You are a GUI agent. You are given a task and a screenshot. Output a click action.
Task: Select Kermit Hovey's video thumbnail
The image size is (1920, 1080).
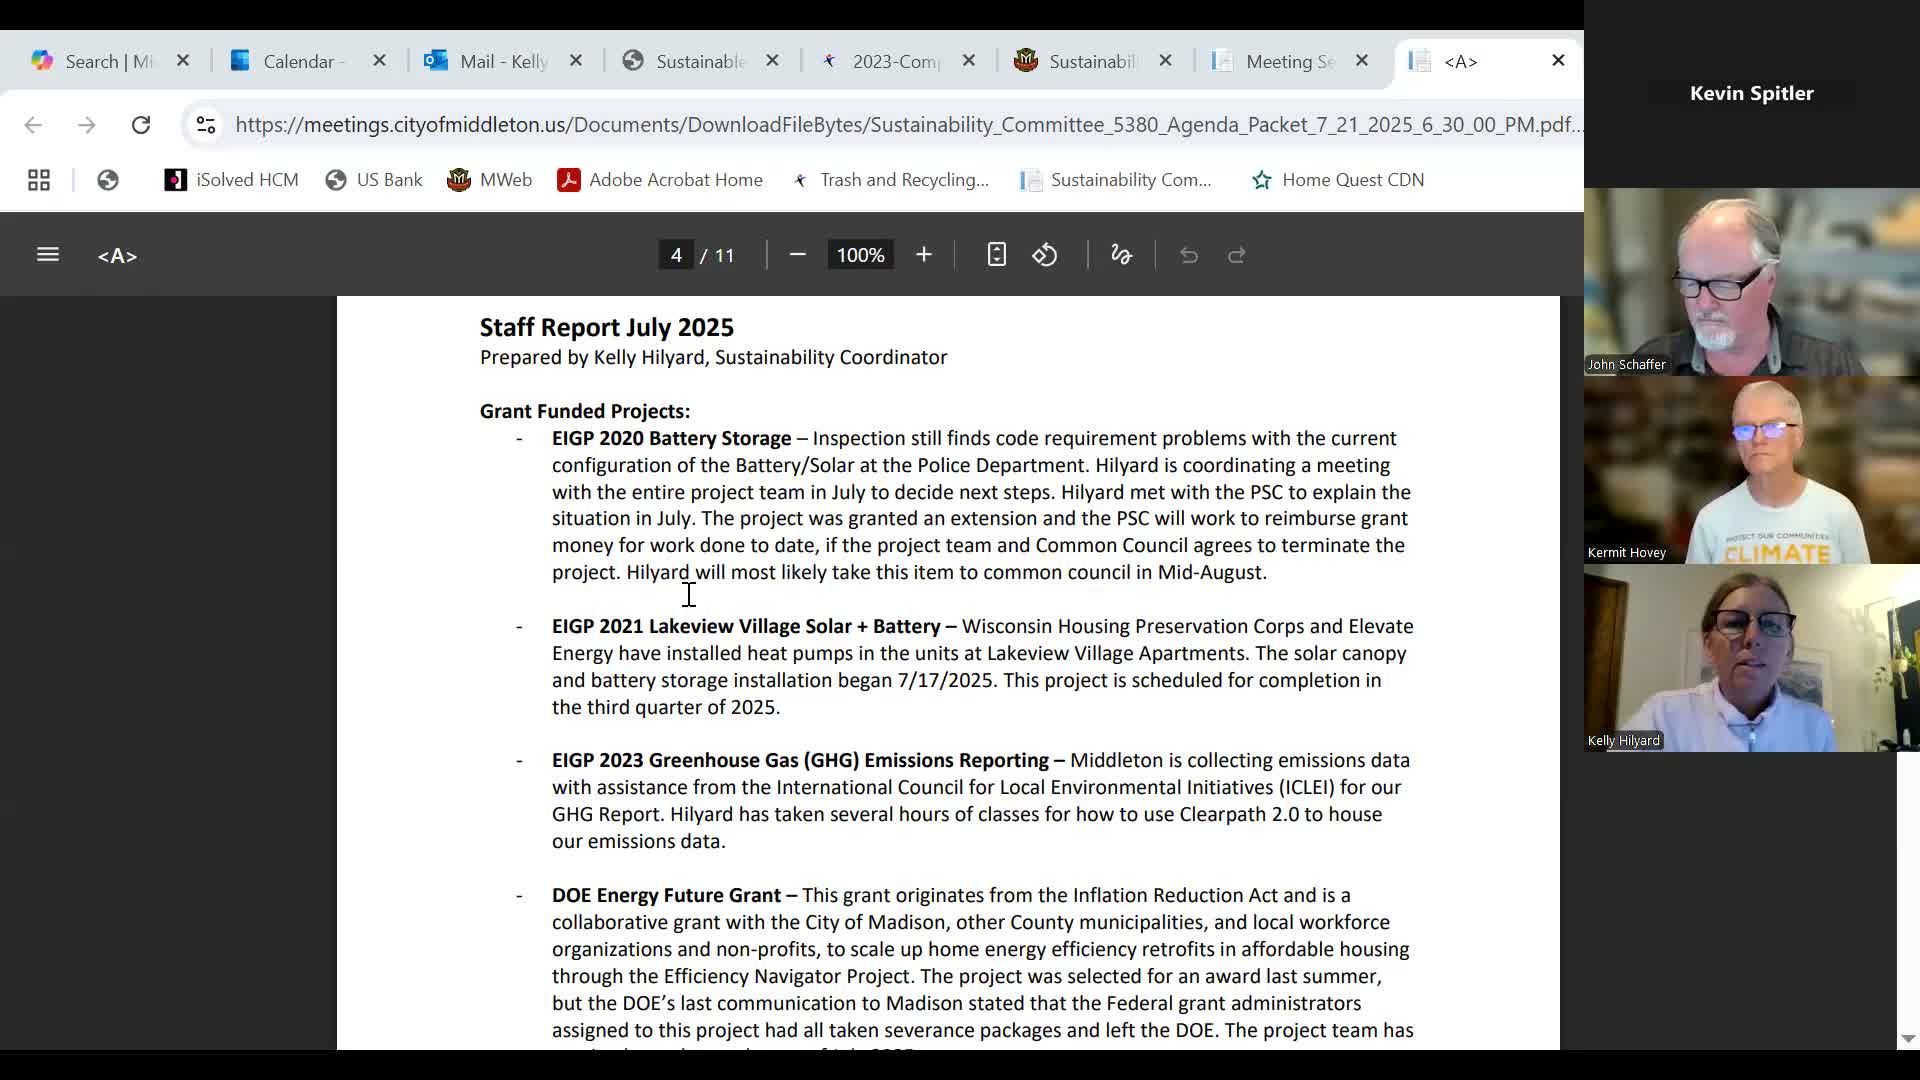pyautogui.click(x=1752, y=470)
